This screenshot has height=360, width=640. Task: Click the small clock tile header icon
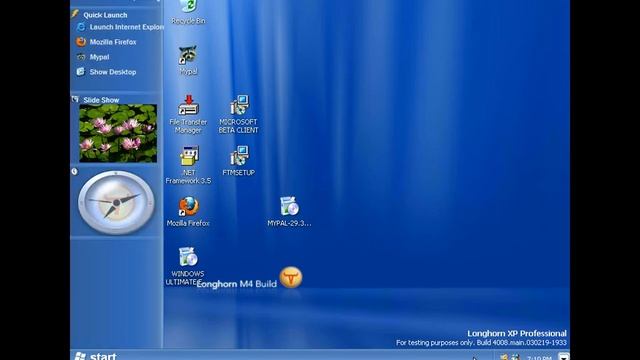(x=74, y=171)
